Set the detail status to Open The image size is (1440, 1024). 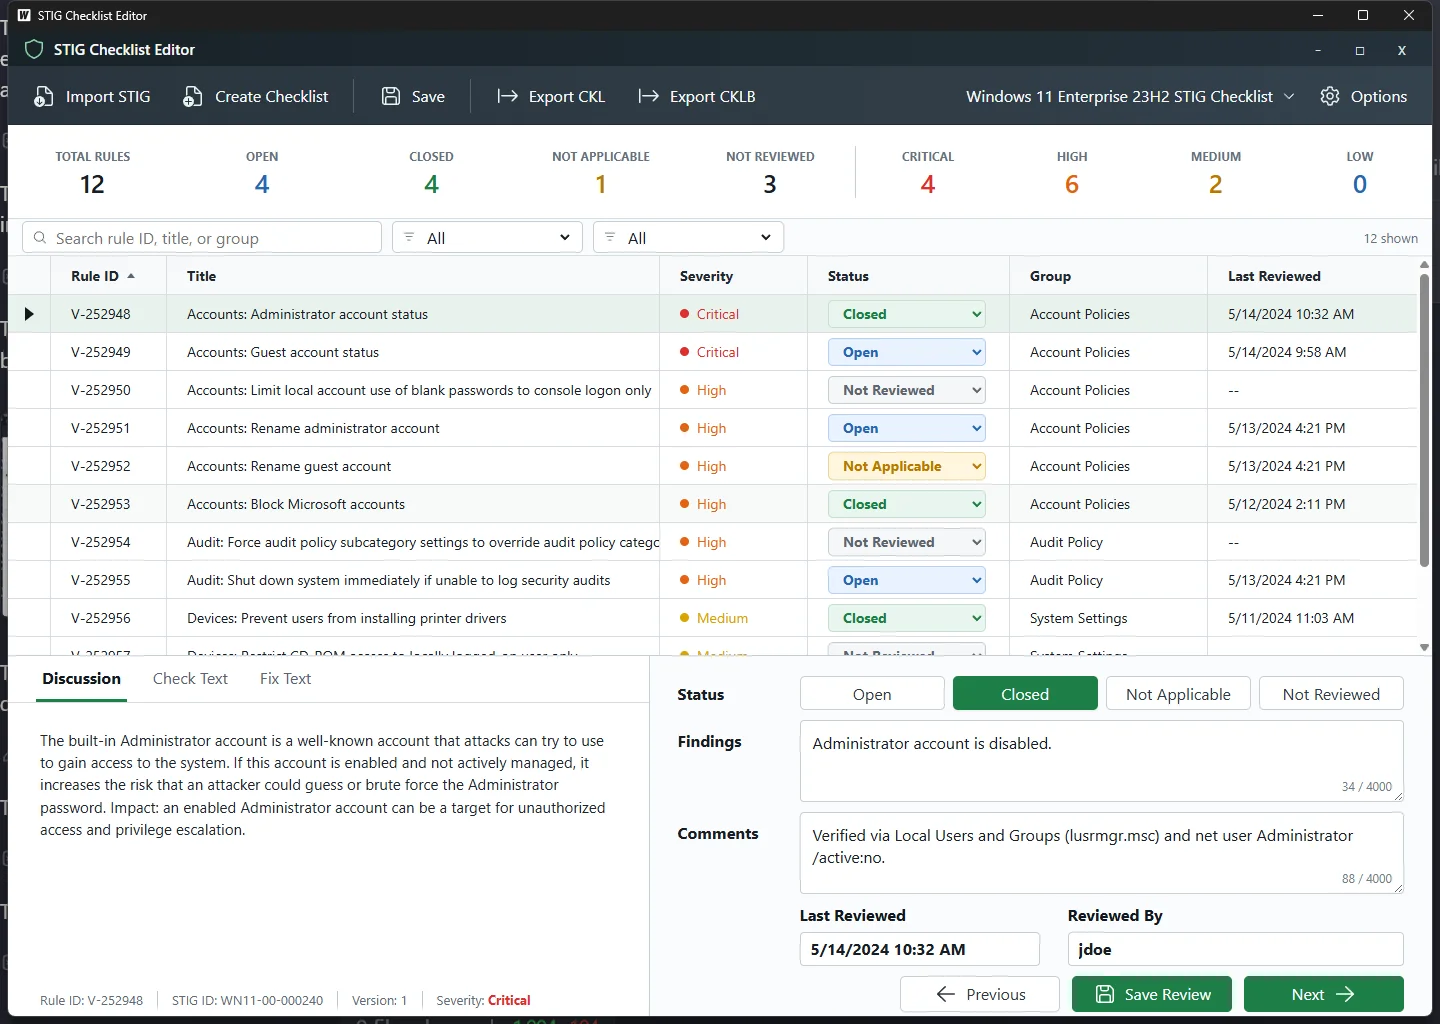872,694
